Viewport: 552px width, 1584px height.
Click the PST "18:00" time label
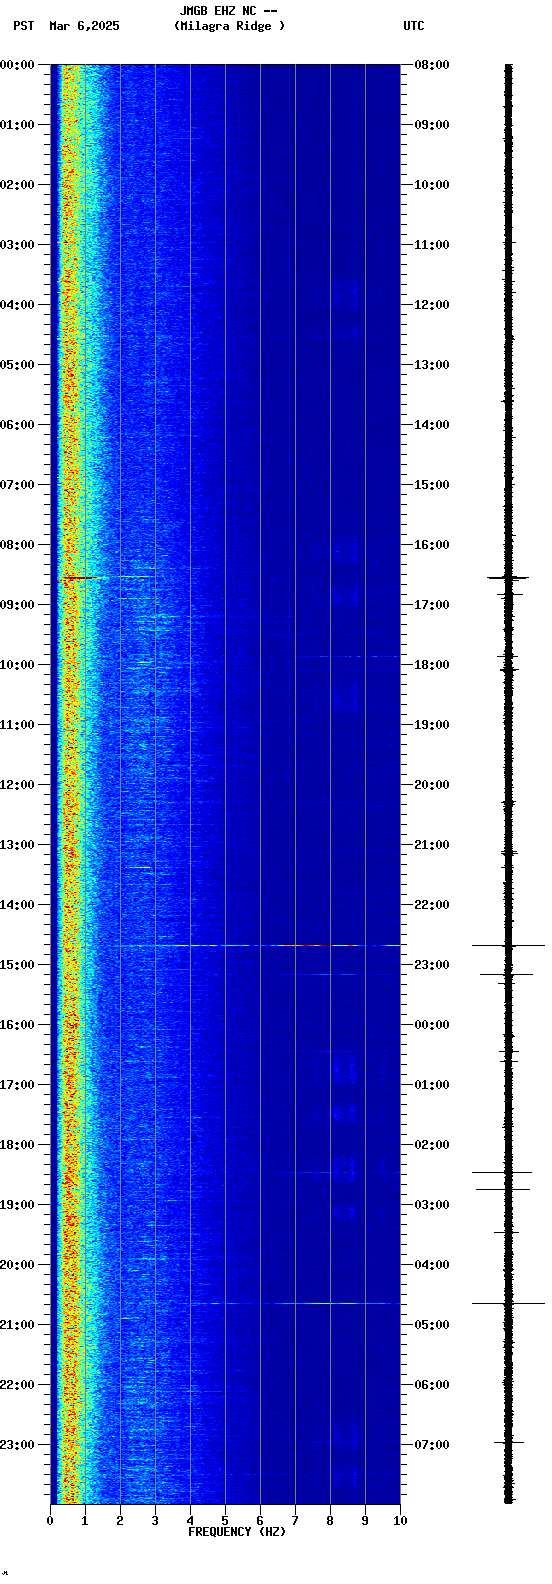[x=17, y=1145]
